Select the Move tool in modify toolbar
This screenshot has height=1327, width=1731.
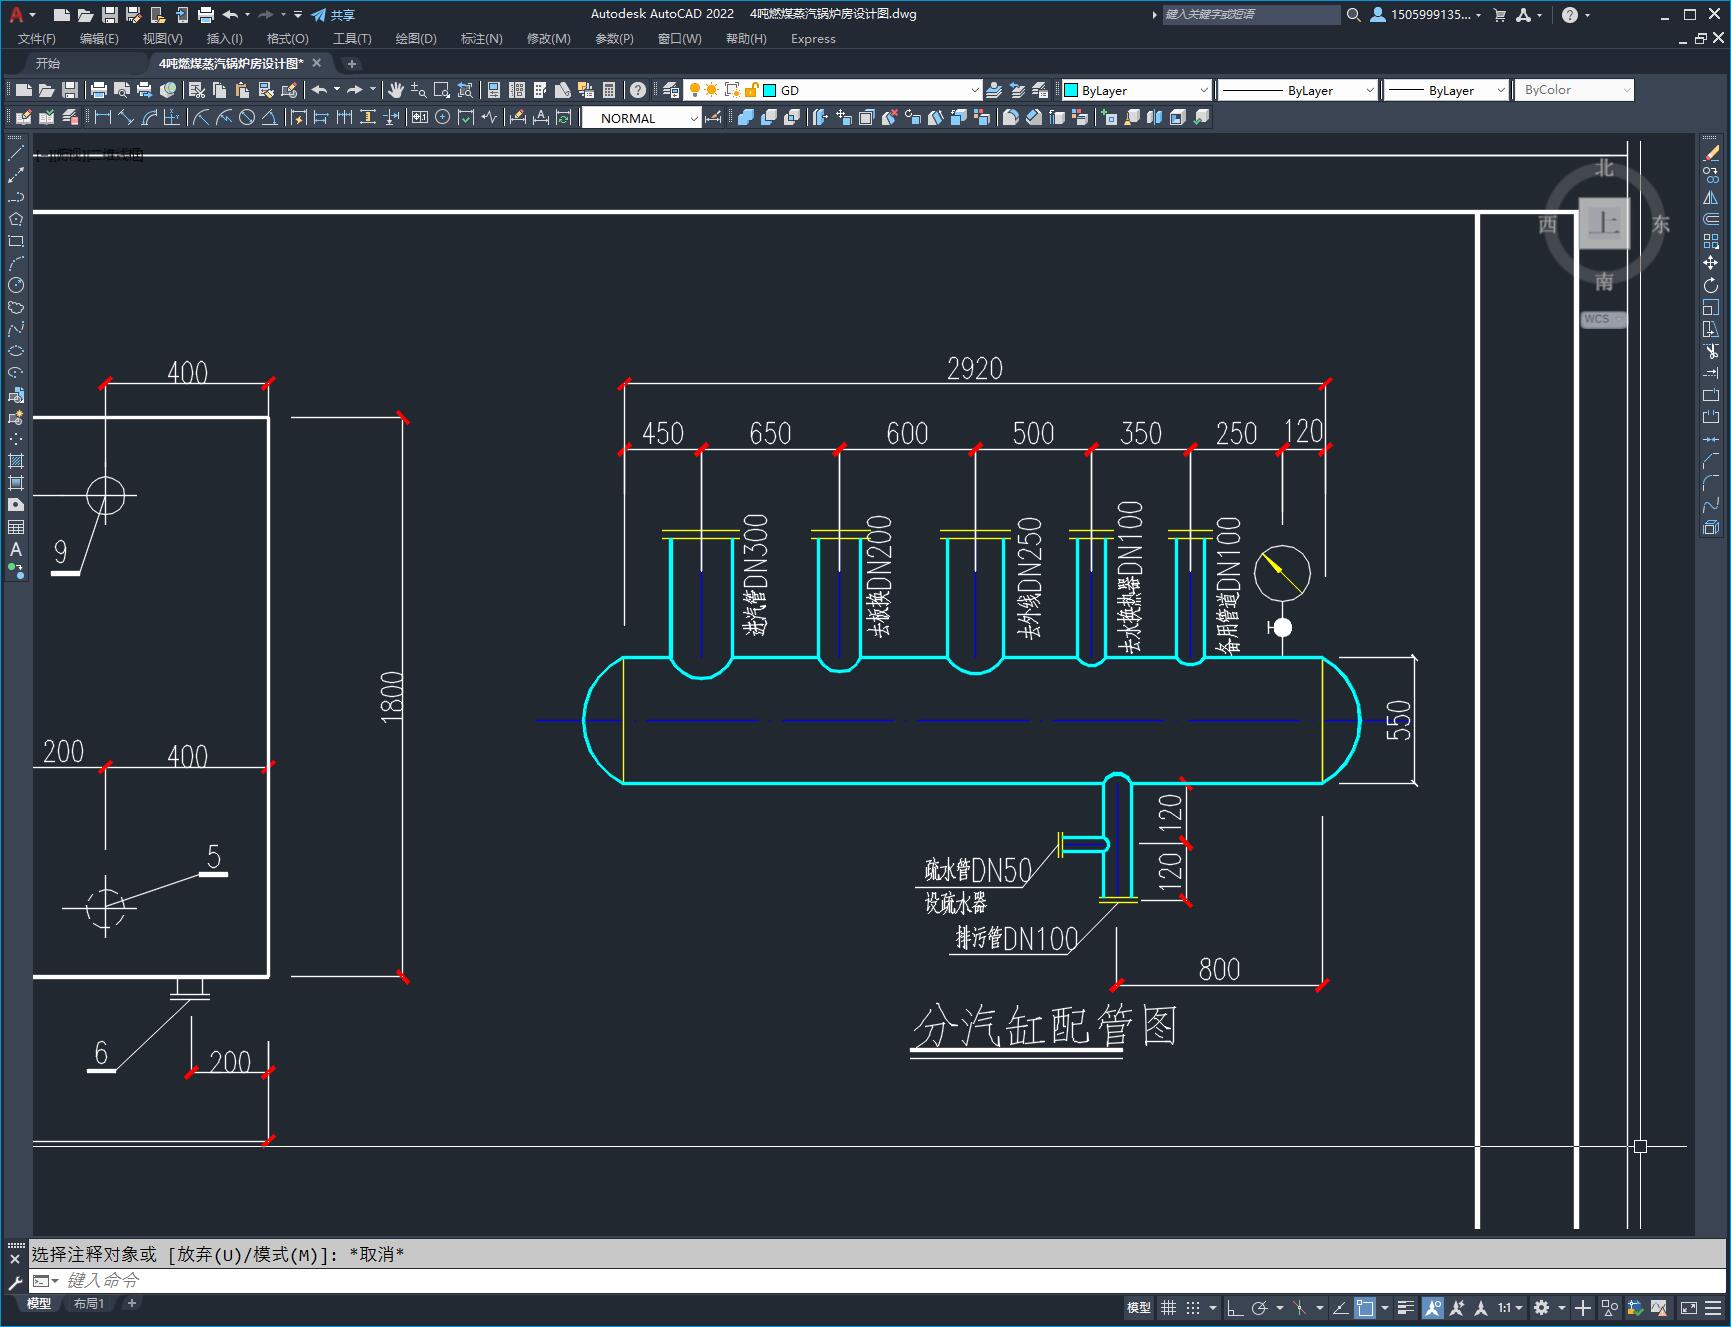click(1711, 263)
